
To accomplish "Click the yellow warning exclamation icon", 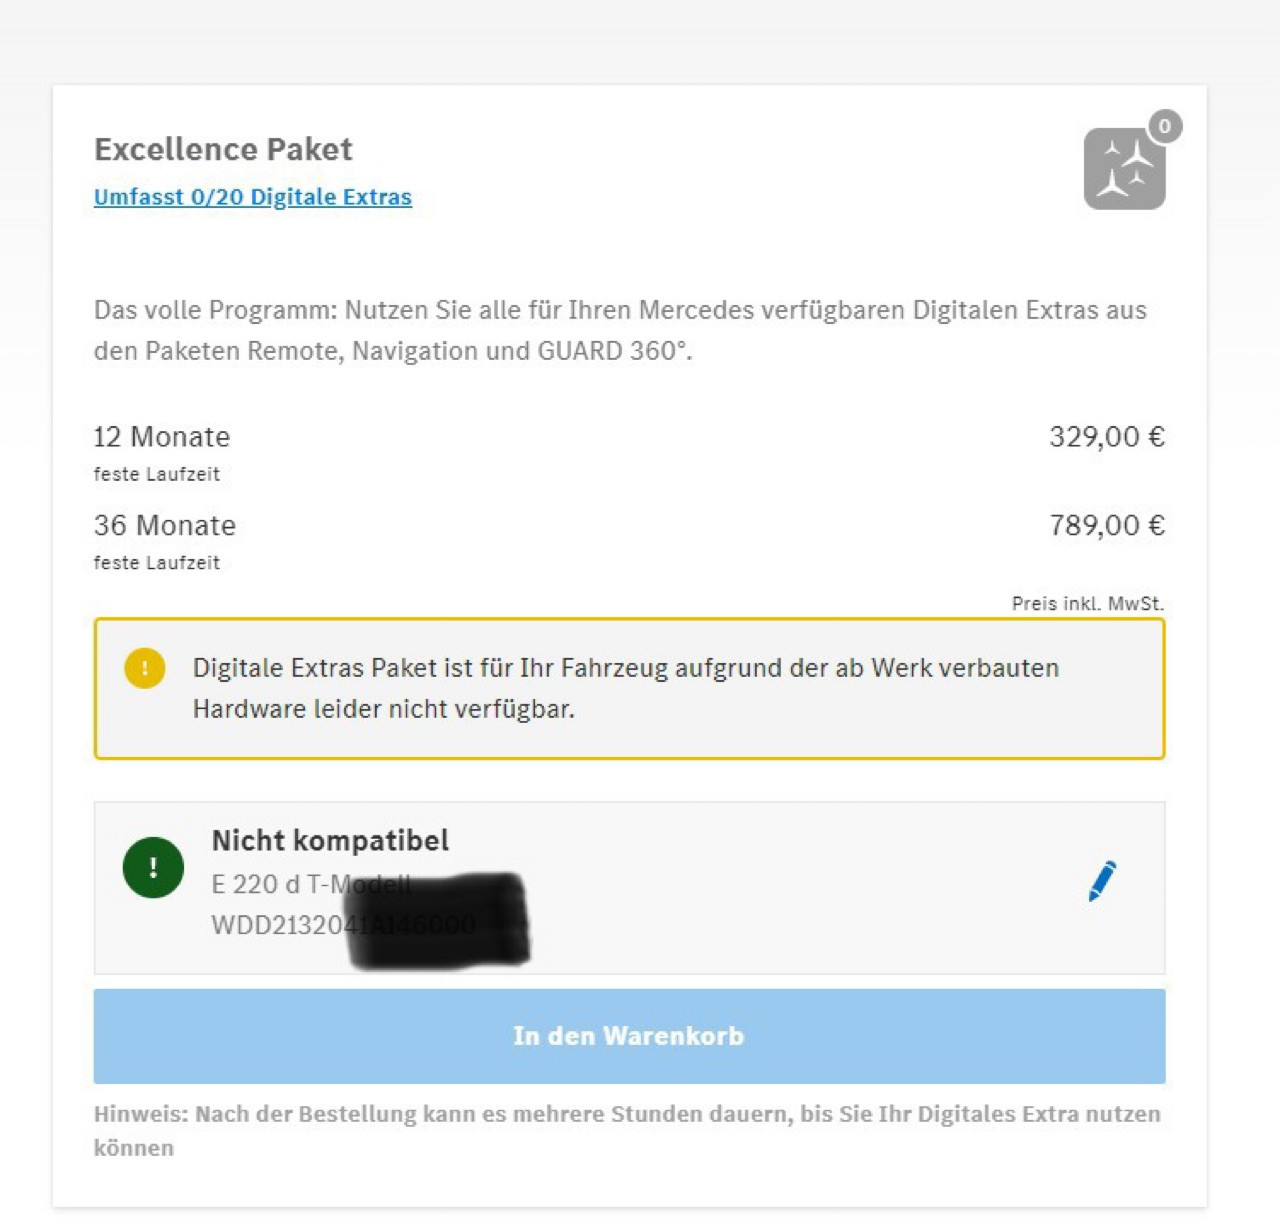I will click(144, 668).
